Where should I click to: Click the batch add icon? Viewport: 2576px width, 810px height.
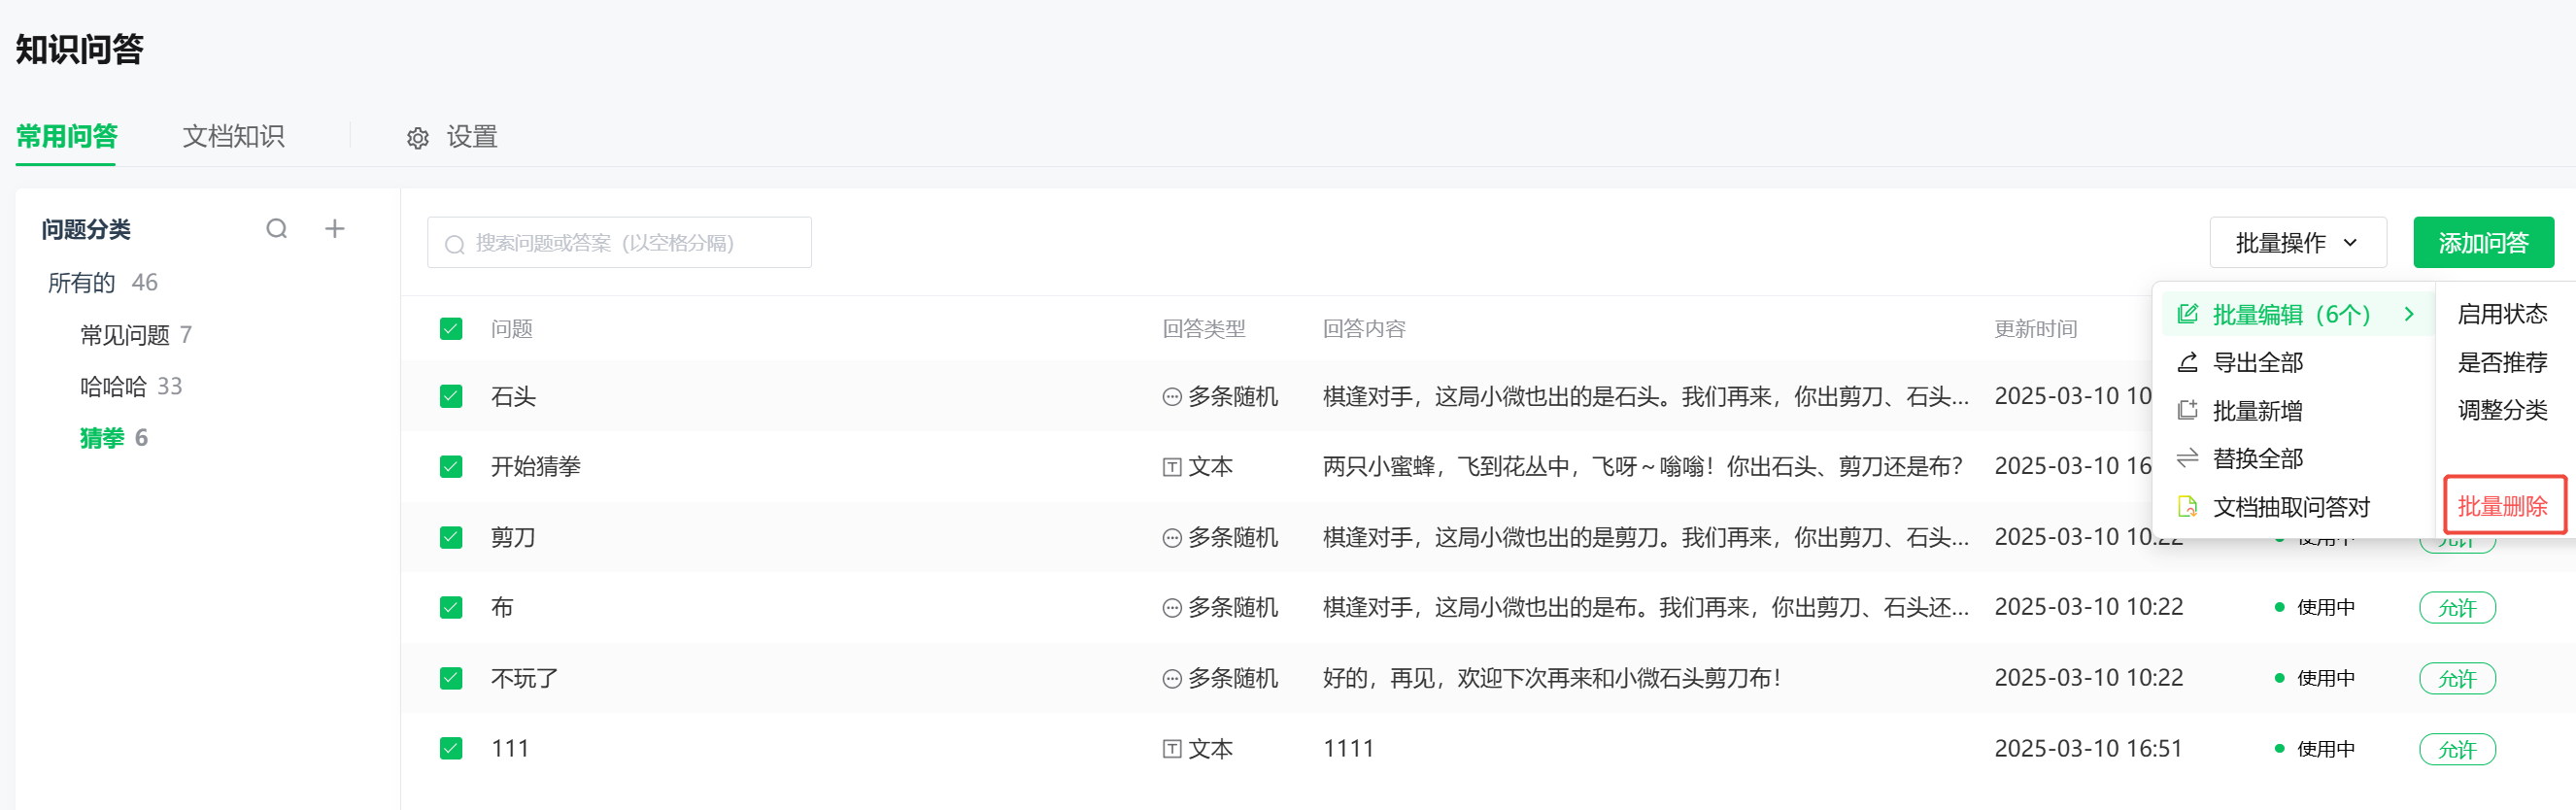click(2187, 410)
